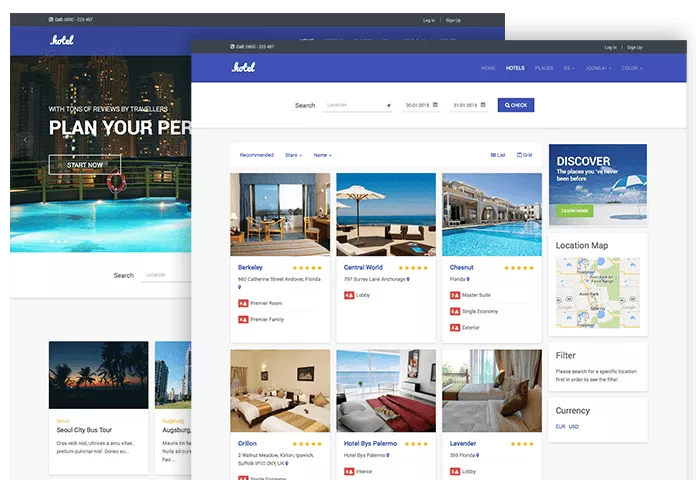Select EUR currency
Viewport: 696px width, 480px height.
click(x=560, y=426)
